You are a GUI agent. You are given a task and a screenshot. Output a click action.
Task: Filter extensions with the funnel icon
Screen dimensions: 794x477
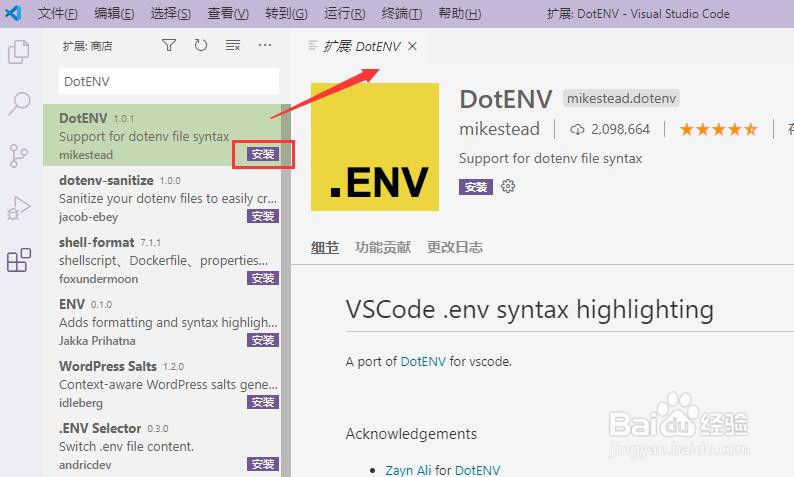(x=169, y=46)
